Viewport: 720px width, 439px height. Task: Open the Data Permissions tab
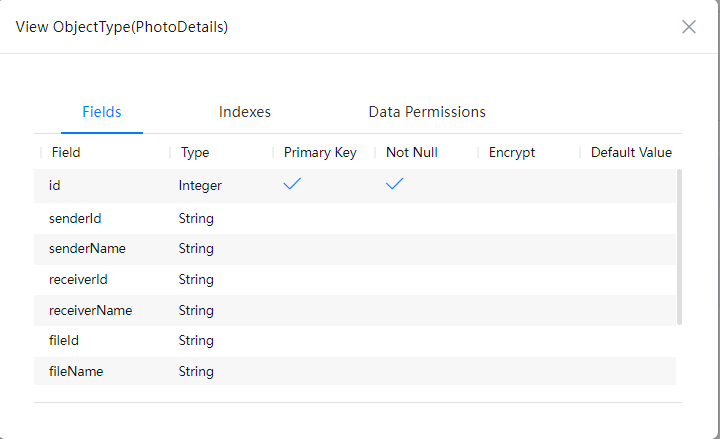[427, 112]
